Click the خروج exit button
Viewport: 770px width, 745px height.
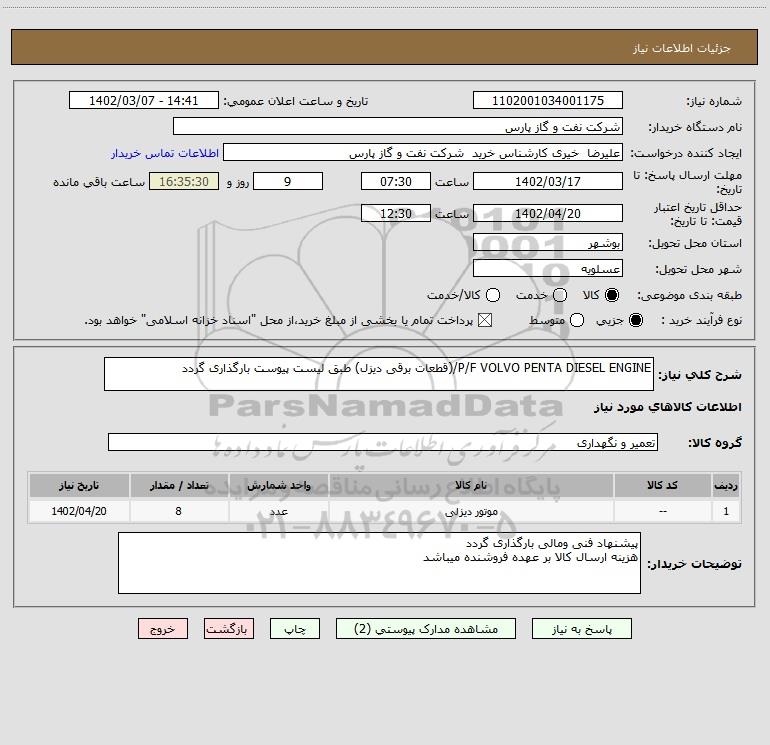(x=163, y=629)
